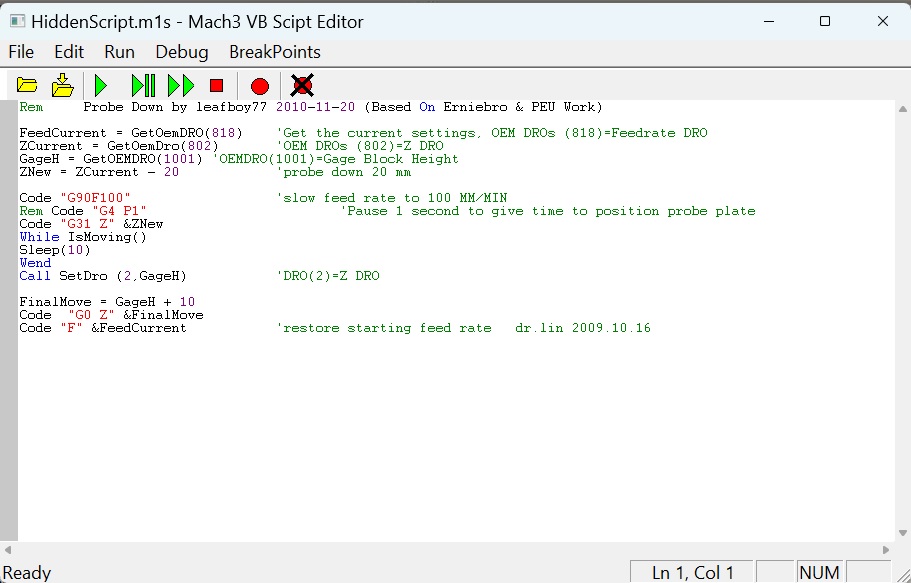Image resolution: width=911 pixels, height=583 pixels.
Task: Click the Save script icon
Action: 62,85
